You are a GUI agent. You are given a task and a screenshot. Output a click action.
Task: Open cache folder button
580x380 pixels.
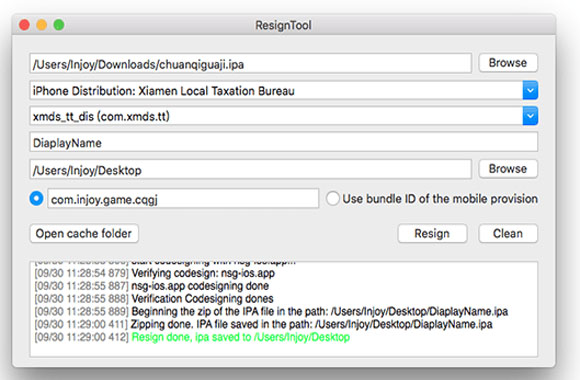(x=84, y=233)
